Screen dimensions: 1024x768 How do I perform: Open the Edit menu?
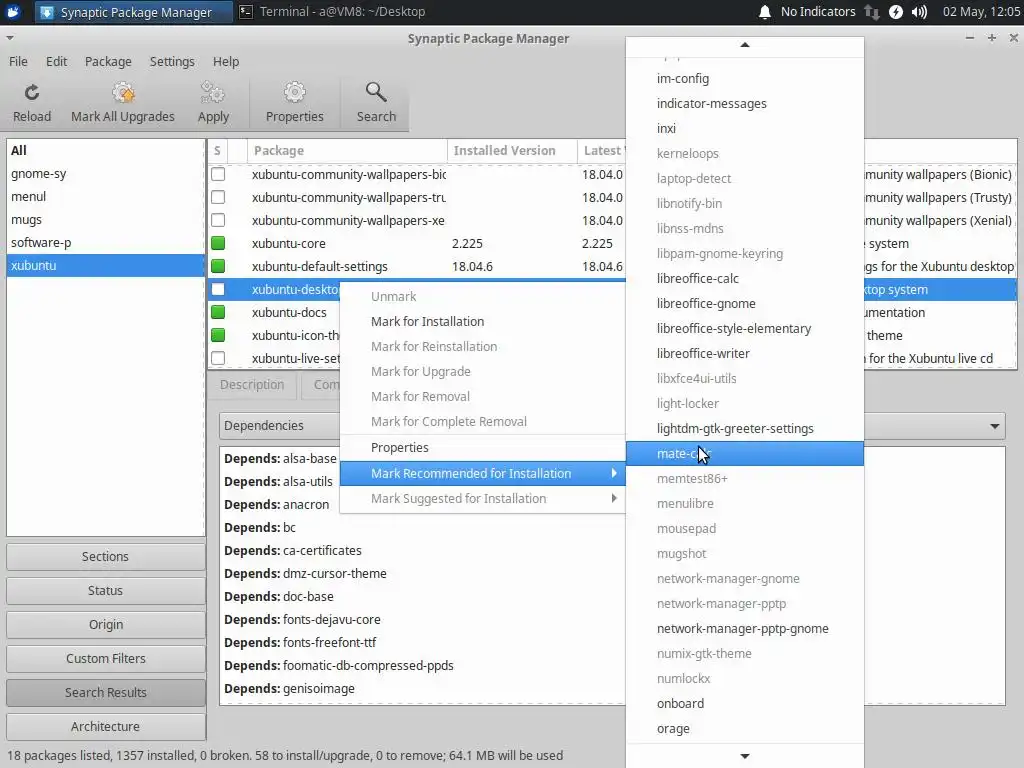56,61
